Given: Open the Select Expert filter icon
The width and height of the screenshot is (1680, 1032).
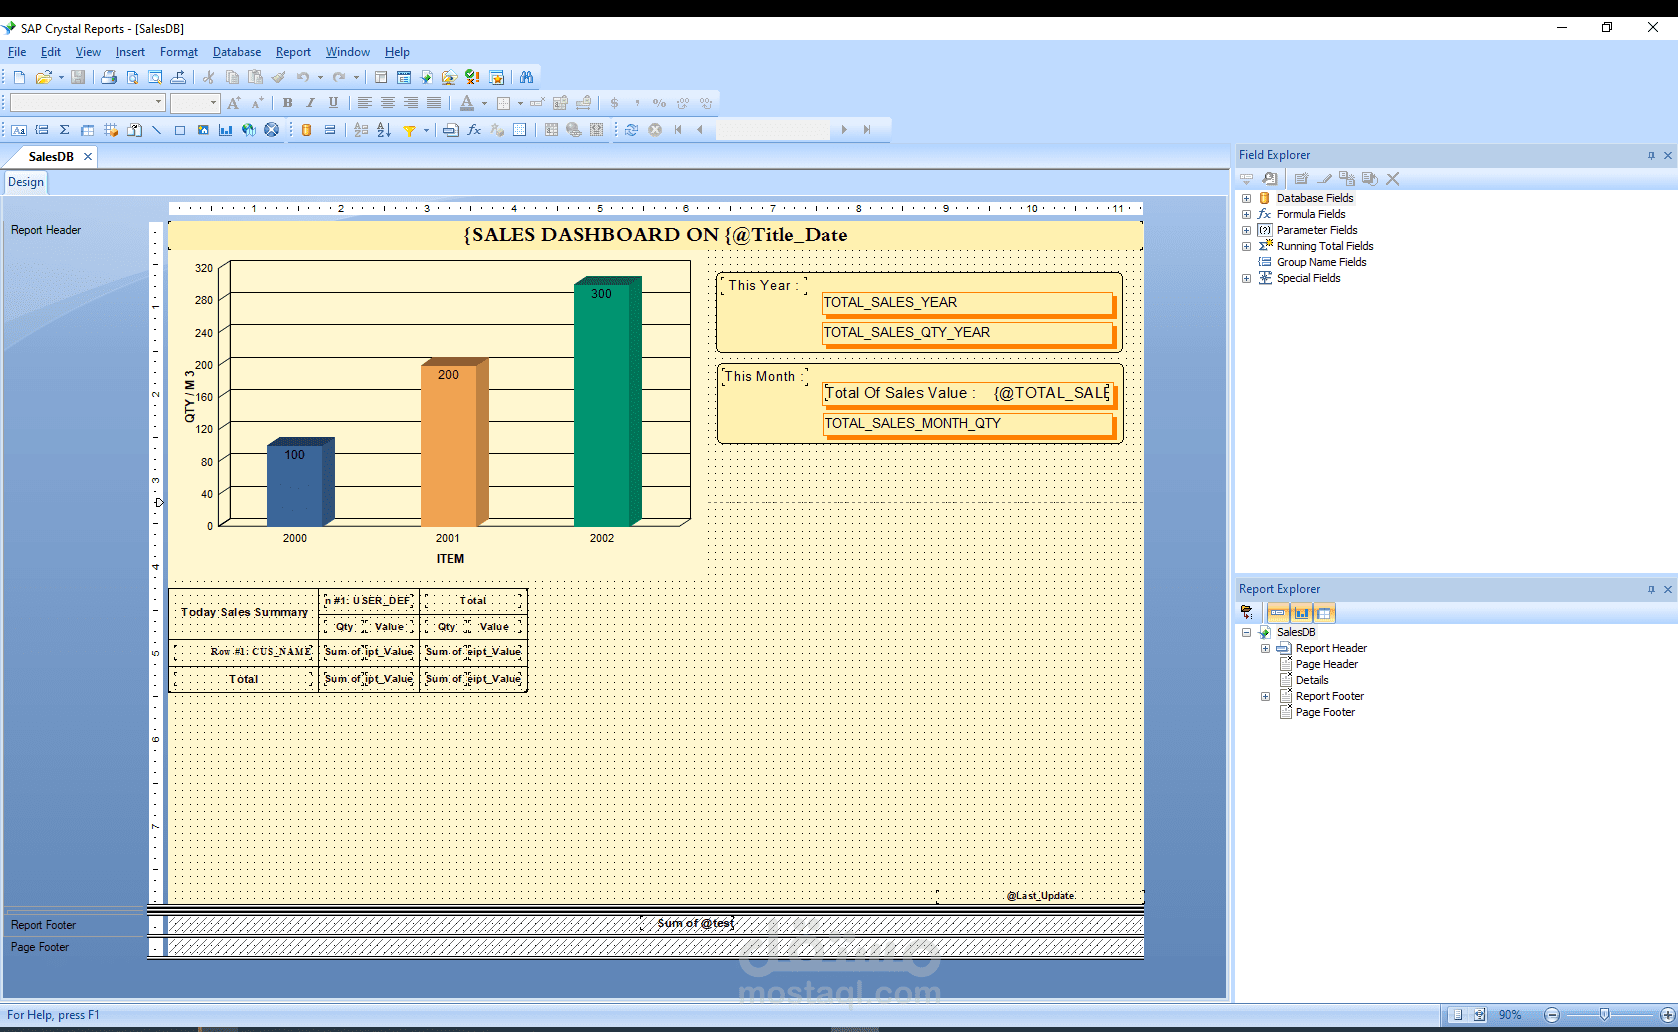Looking at the screenshot, I should tap(412, 130).
